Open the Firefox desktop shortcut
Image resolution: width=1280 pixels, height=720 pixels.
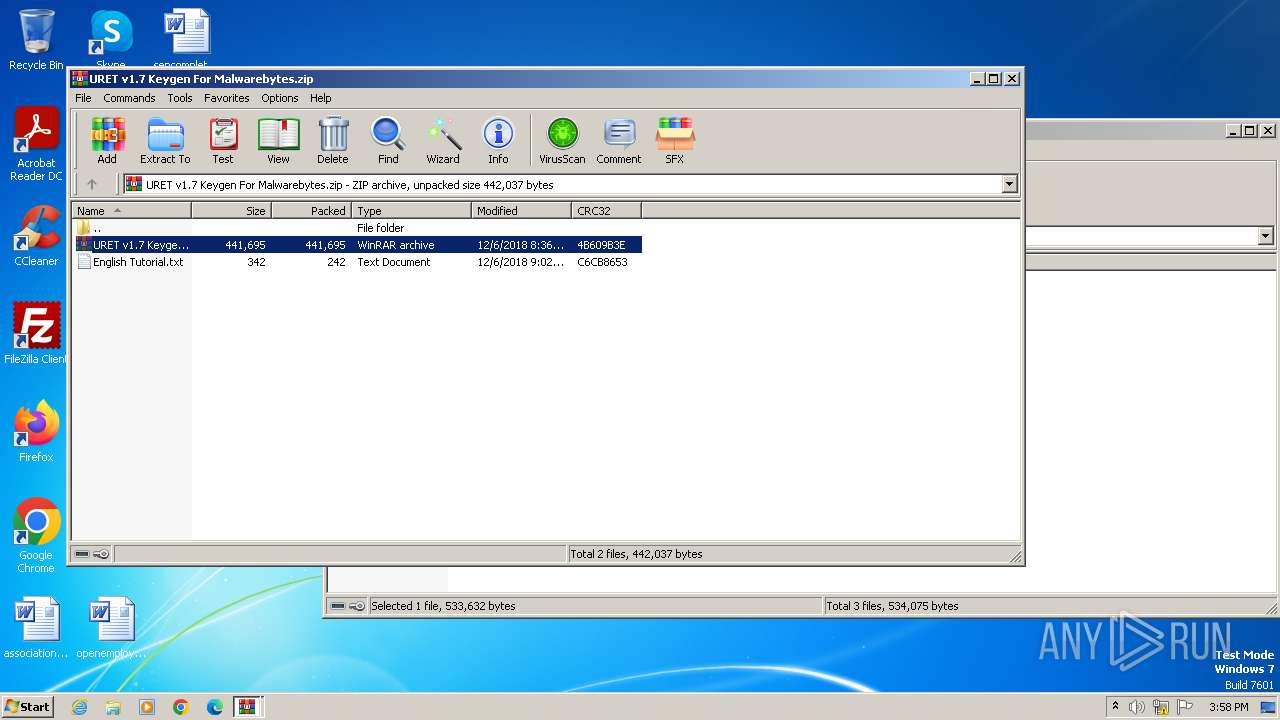tap(36, 432)
